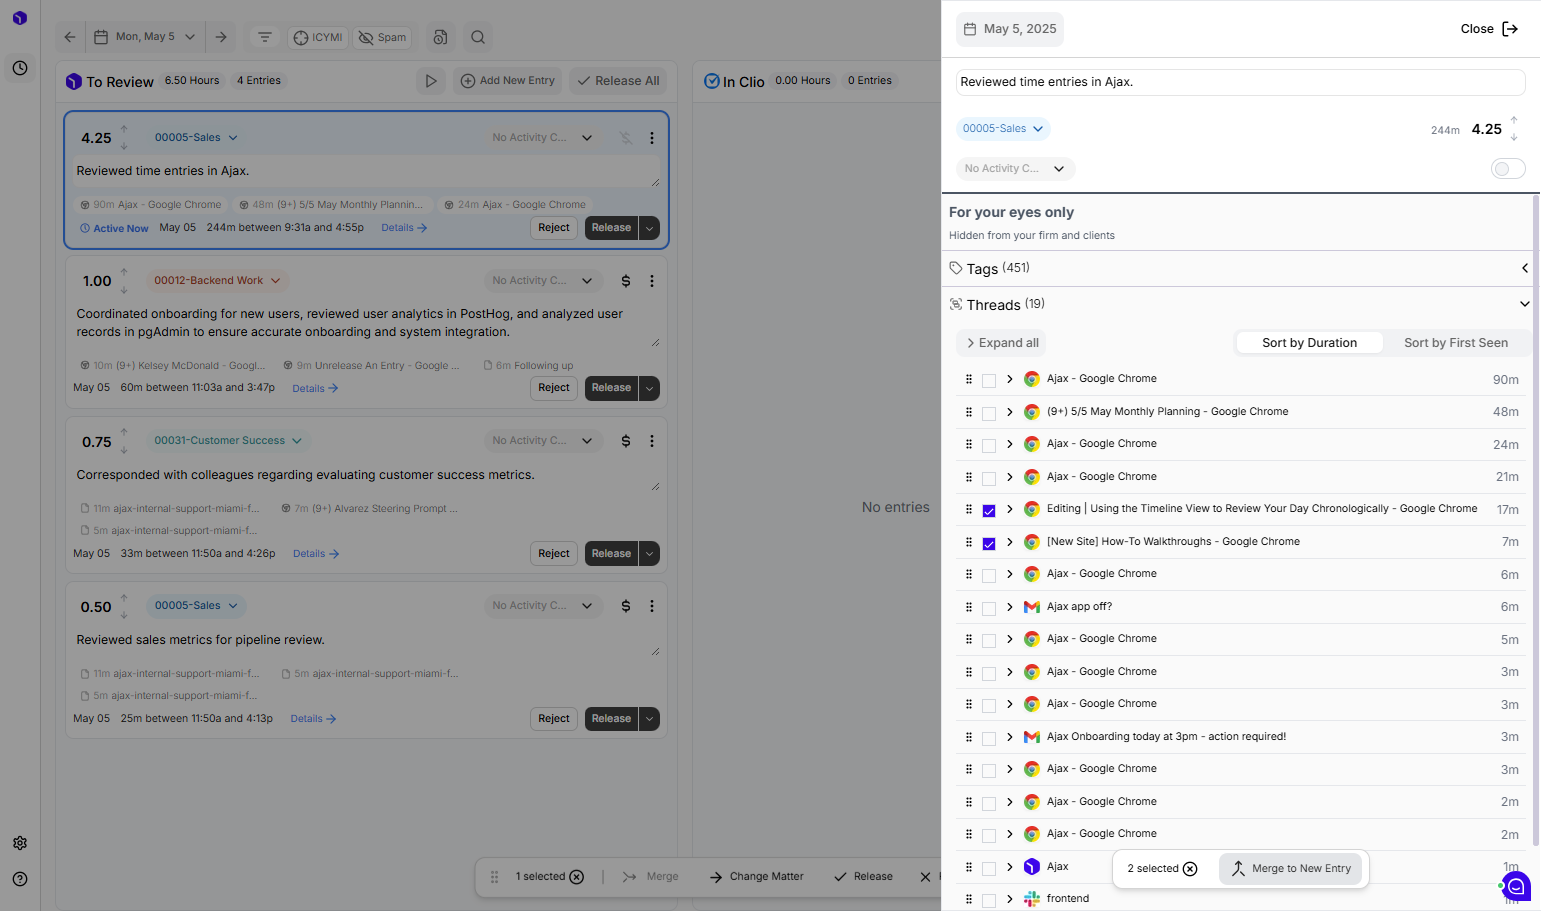The image size is (1541, 911).
Task: Click Merge to New Entry button
Action: pos(1291,869)
